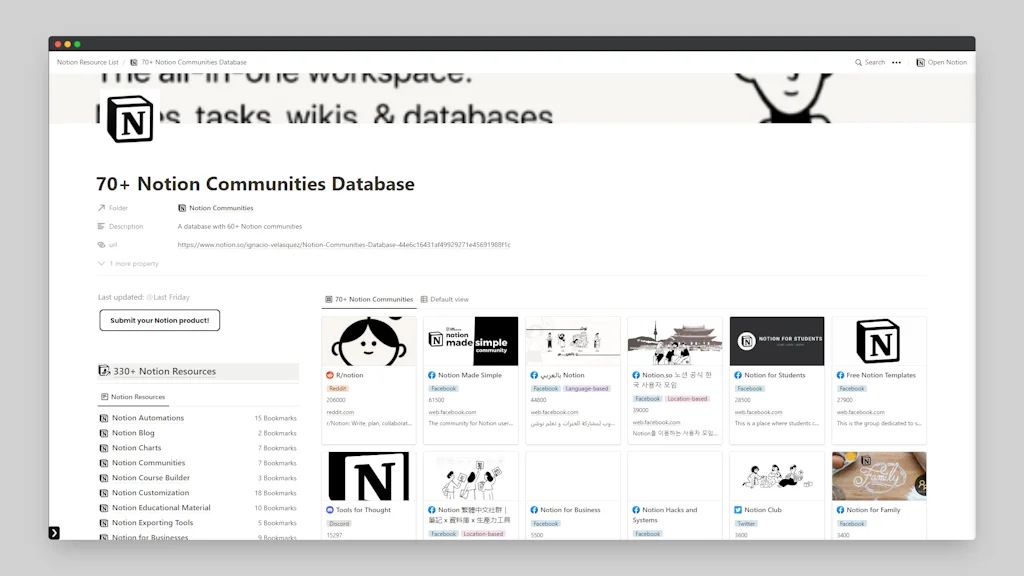Click the Description property icon
Viewport: 1024px width, 576px height.
(103, 225)
